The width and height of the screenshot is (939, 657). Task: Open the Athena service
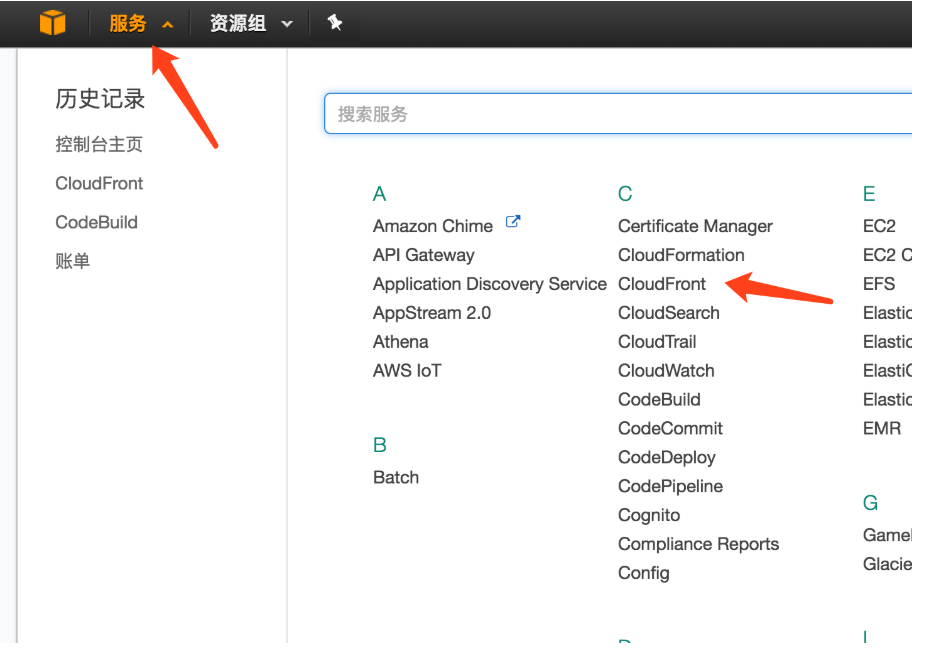400,342
